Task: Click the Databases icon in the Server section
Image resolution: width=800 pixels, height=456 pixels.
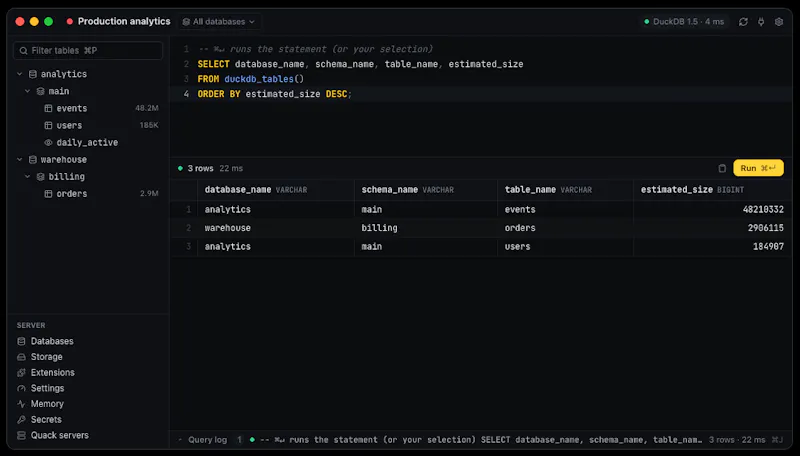Action: [21, 341]
